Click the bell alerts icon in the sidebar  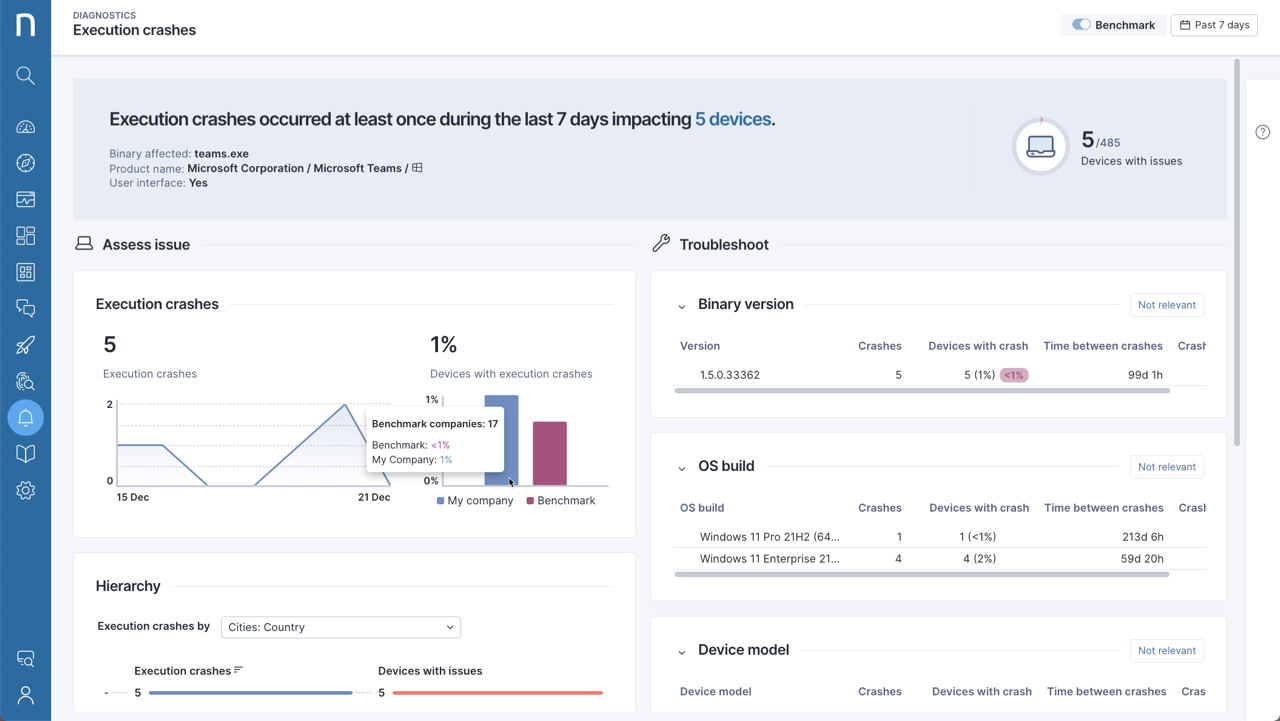(26, 418)
